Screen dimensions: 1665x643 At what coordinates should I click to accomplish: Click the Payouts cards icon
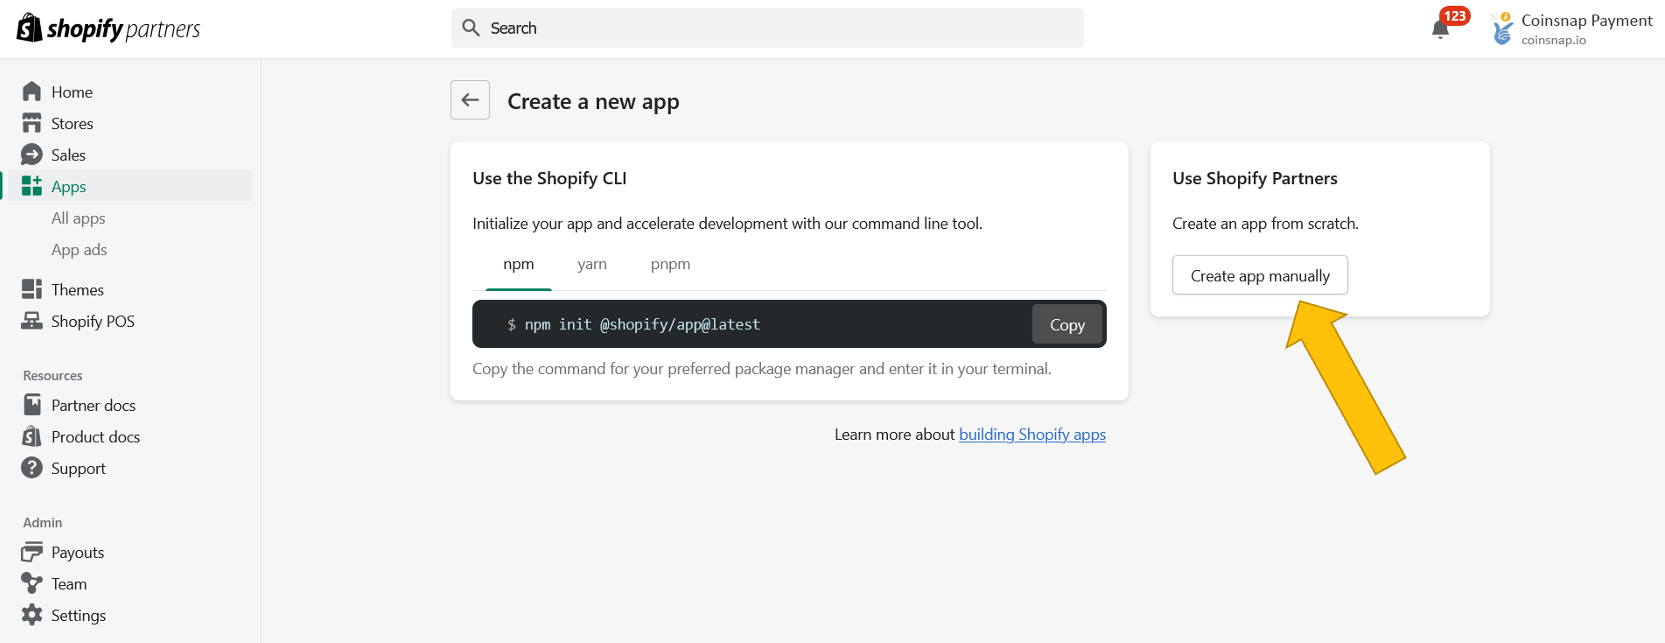point(32,552)
